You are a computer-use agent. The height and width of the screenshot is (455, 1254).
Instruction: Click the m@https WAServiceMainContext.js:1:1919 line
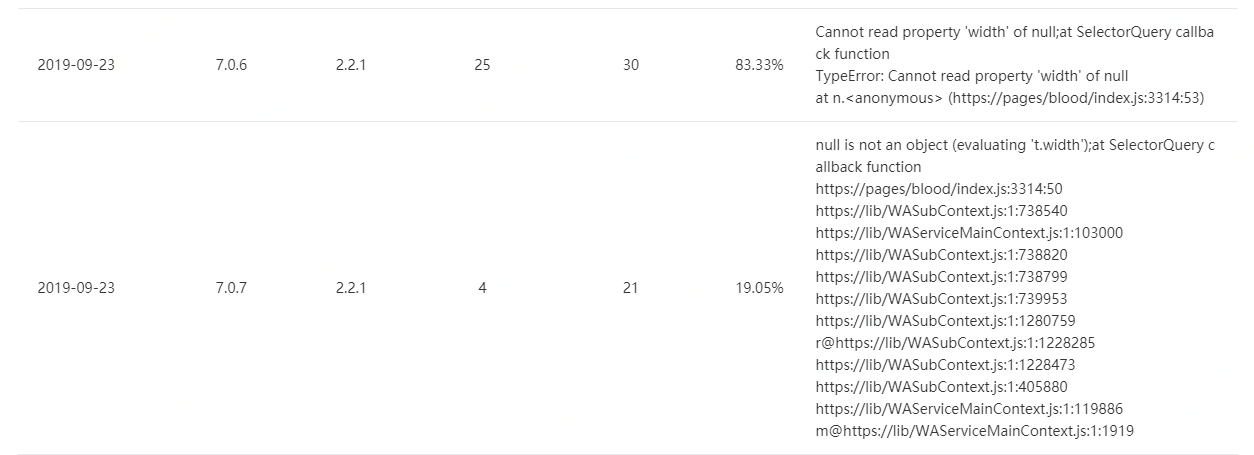pos(975,431)
